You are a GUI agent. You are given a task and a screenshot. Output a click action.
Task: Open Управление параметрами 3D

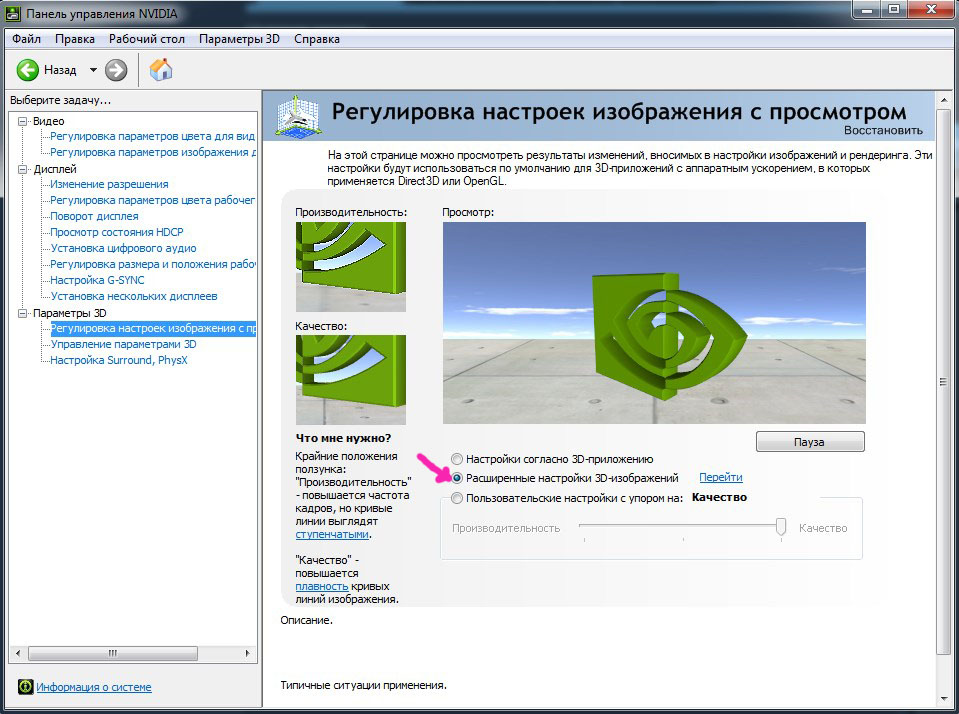tap(124, 344)
